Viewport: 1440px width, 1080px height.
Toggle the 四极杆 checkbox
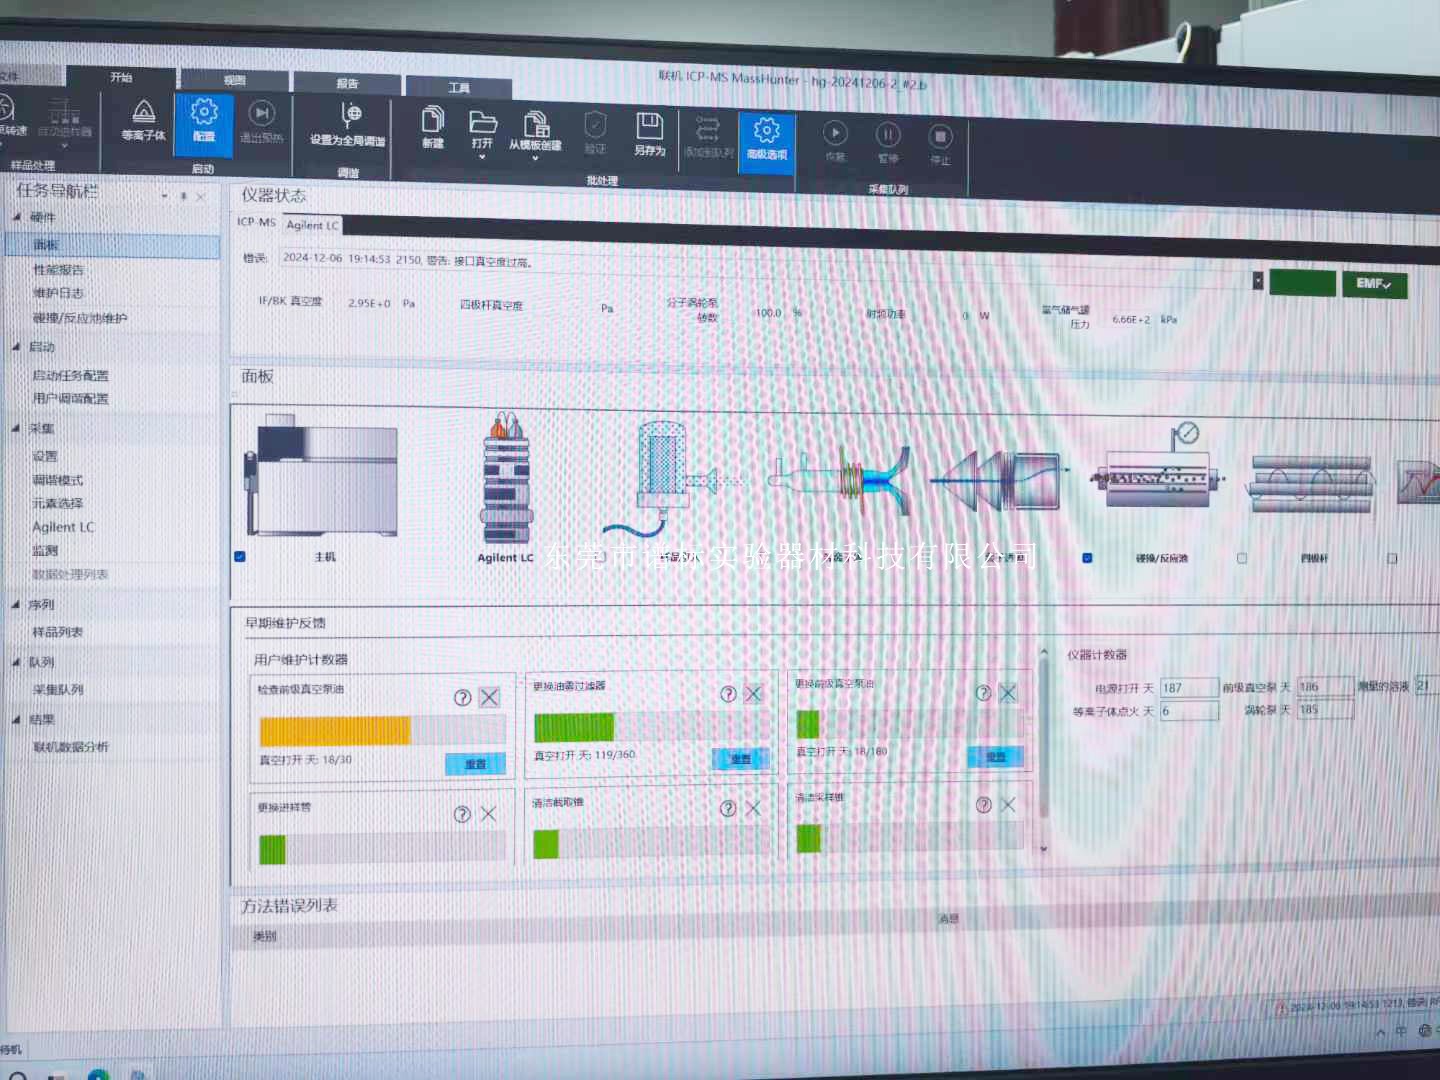(x=1242, y=559)
